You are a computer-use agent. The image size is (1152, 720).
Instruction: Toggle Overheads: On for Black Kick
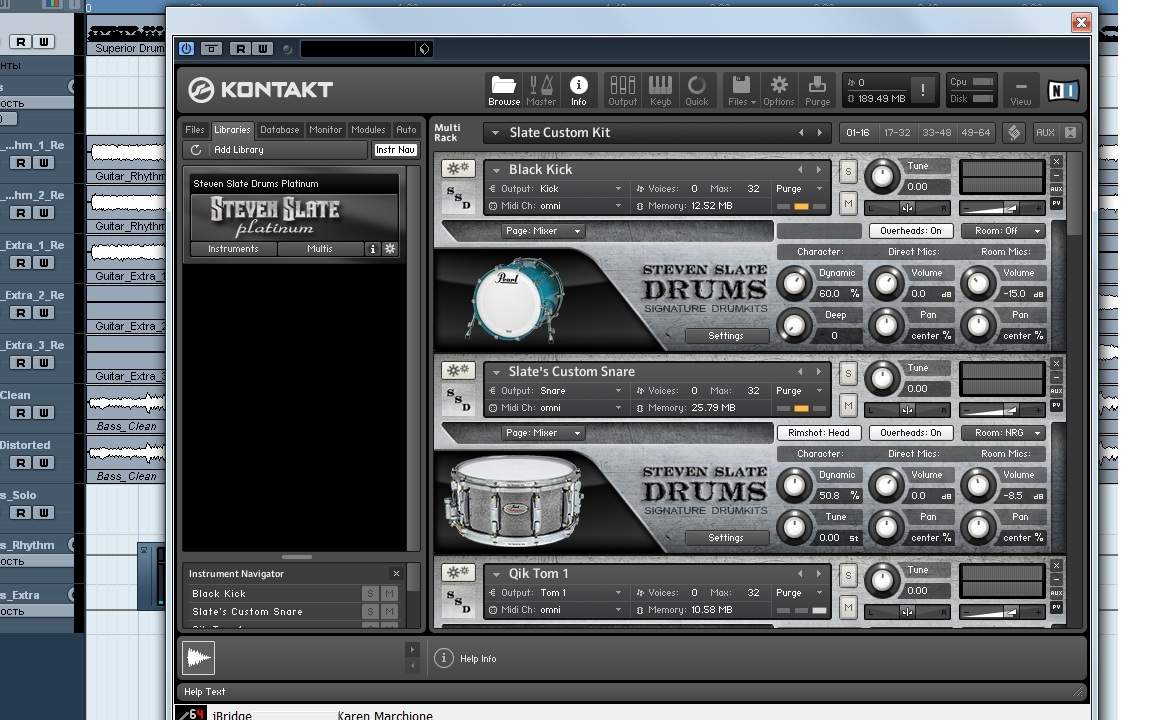coord(910,231)
